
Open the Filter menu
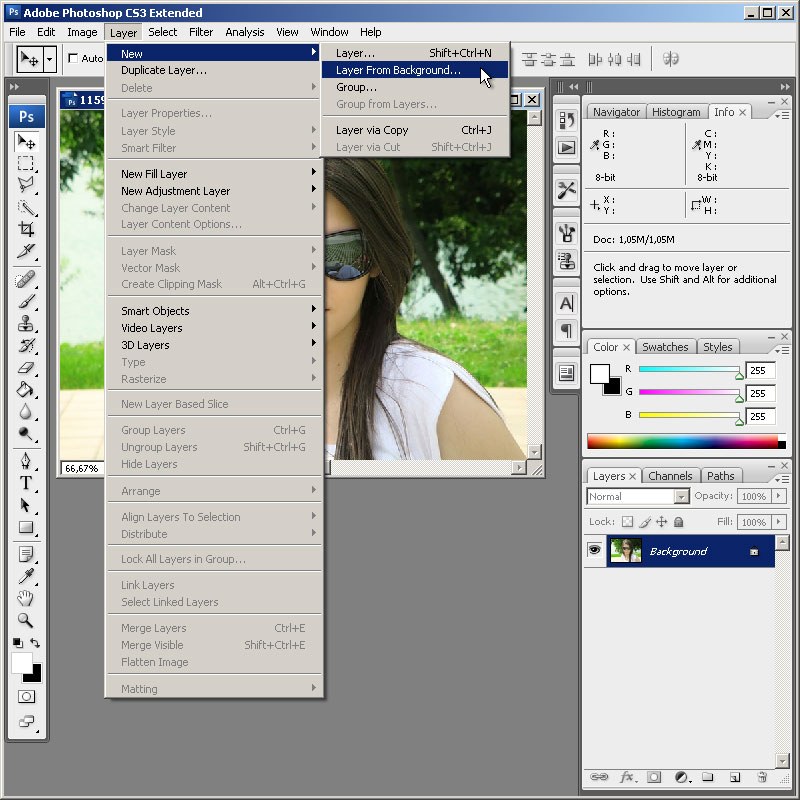pos(201,32)
